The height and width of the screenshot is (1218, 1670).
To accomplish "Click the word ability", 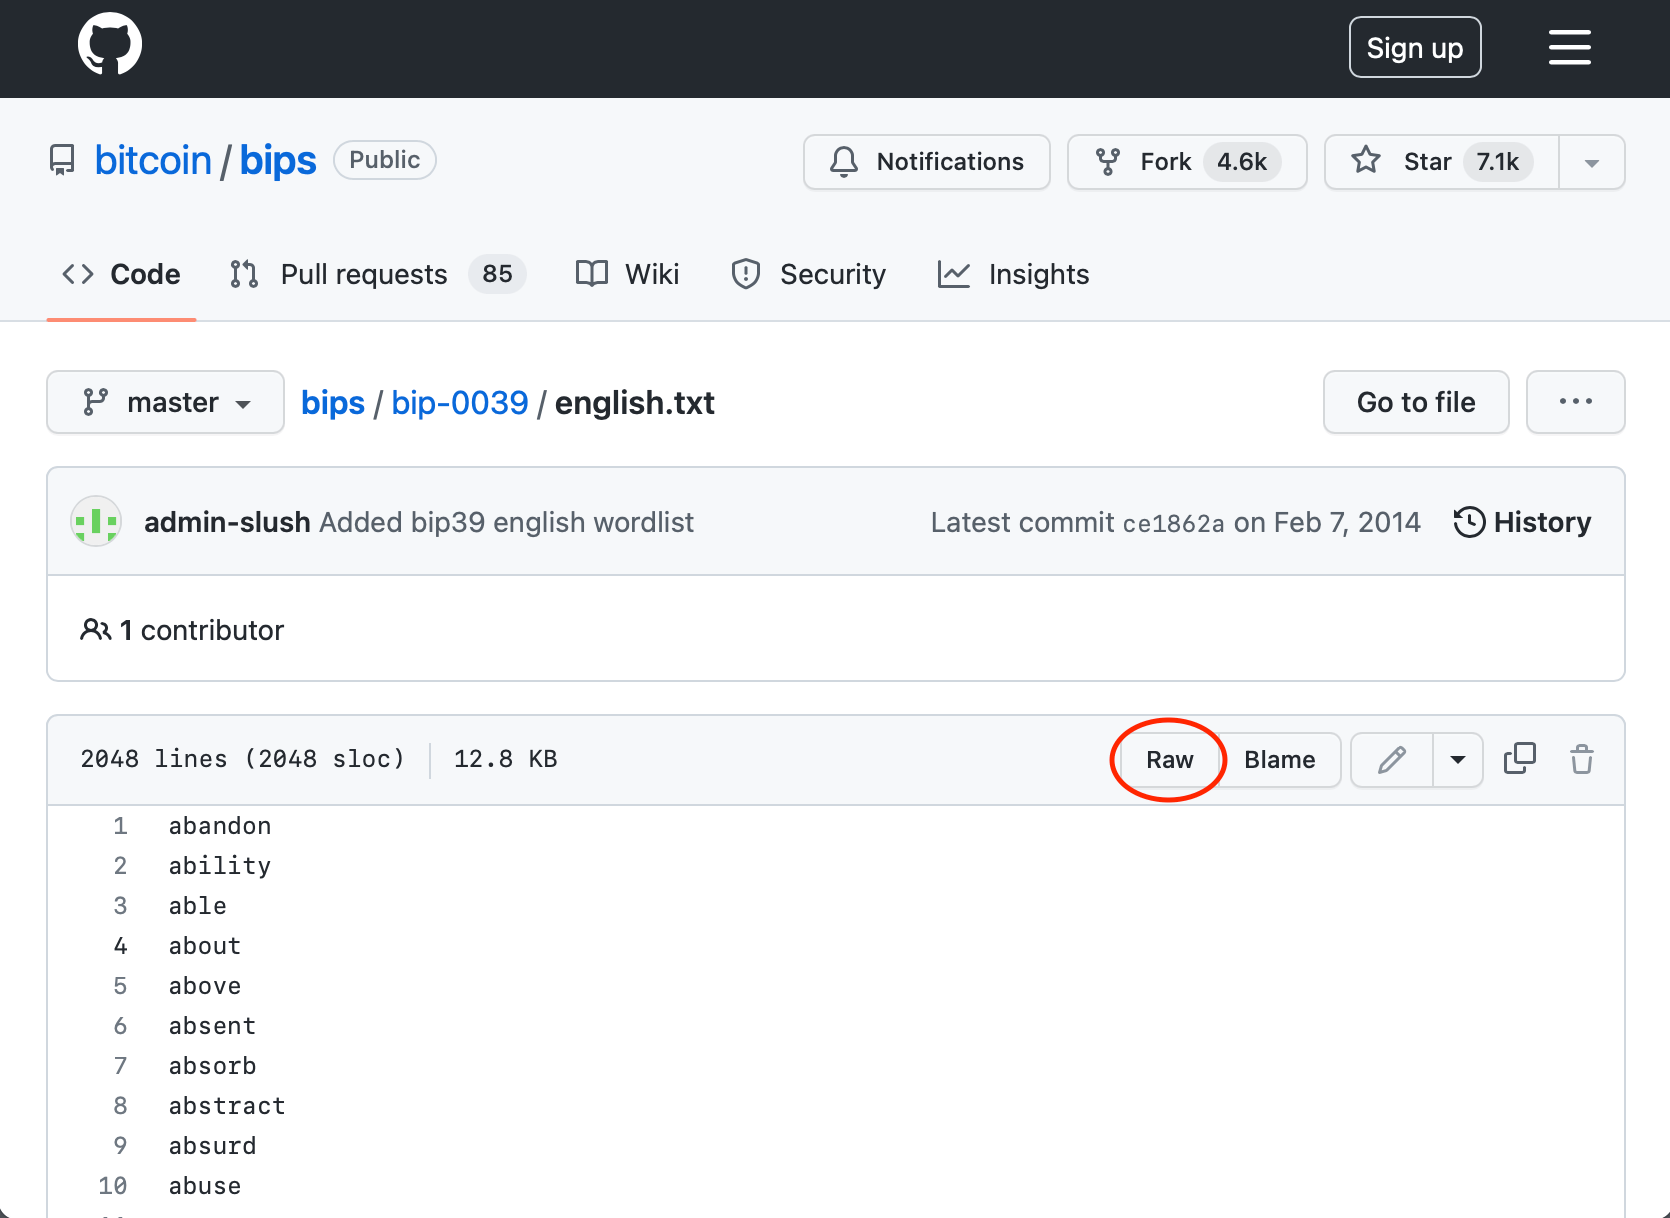I will pyautogui.click(x=220, y=866).
